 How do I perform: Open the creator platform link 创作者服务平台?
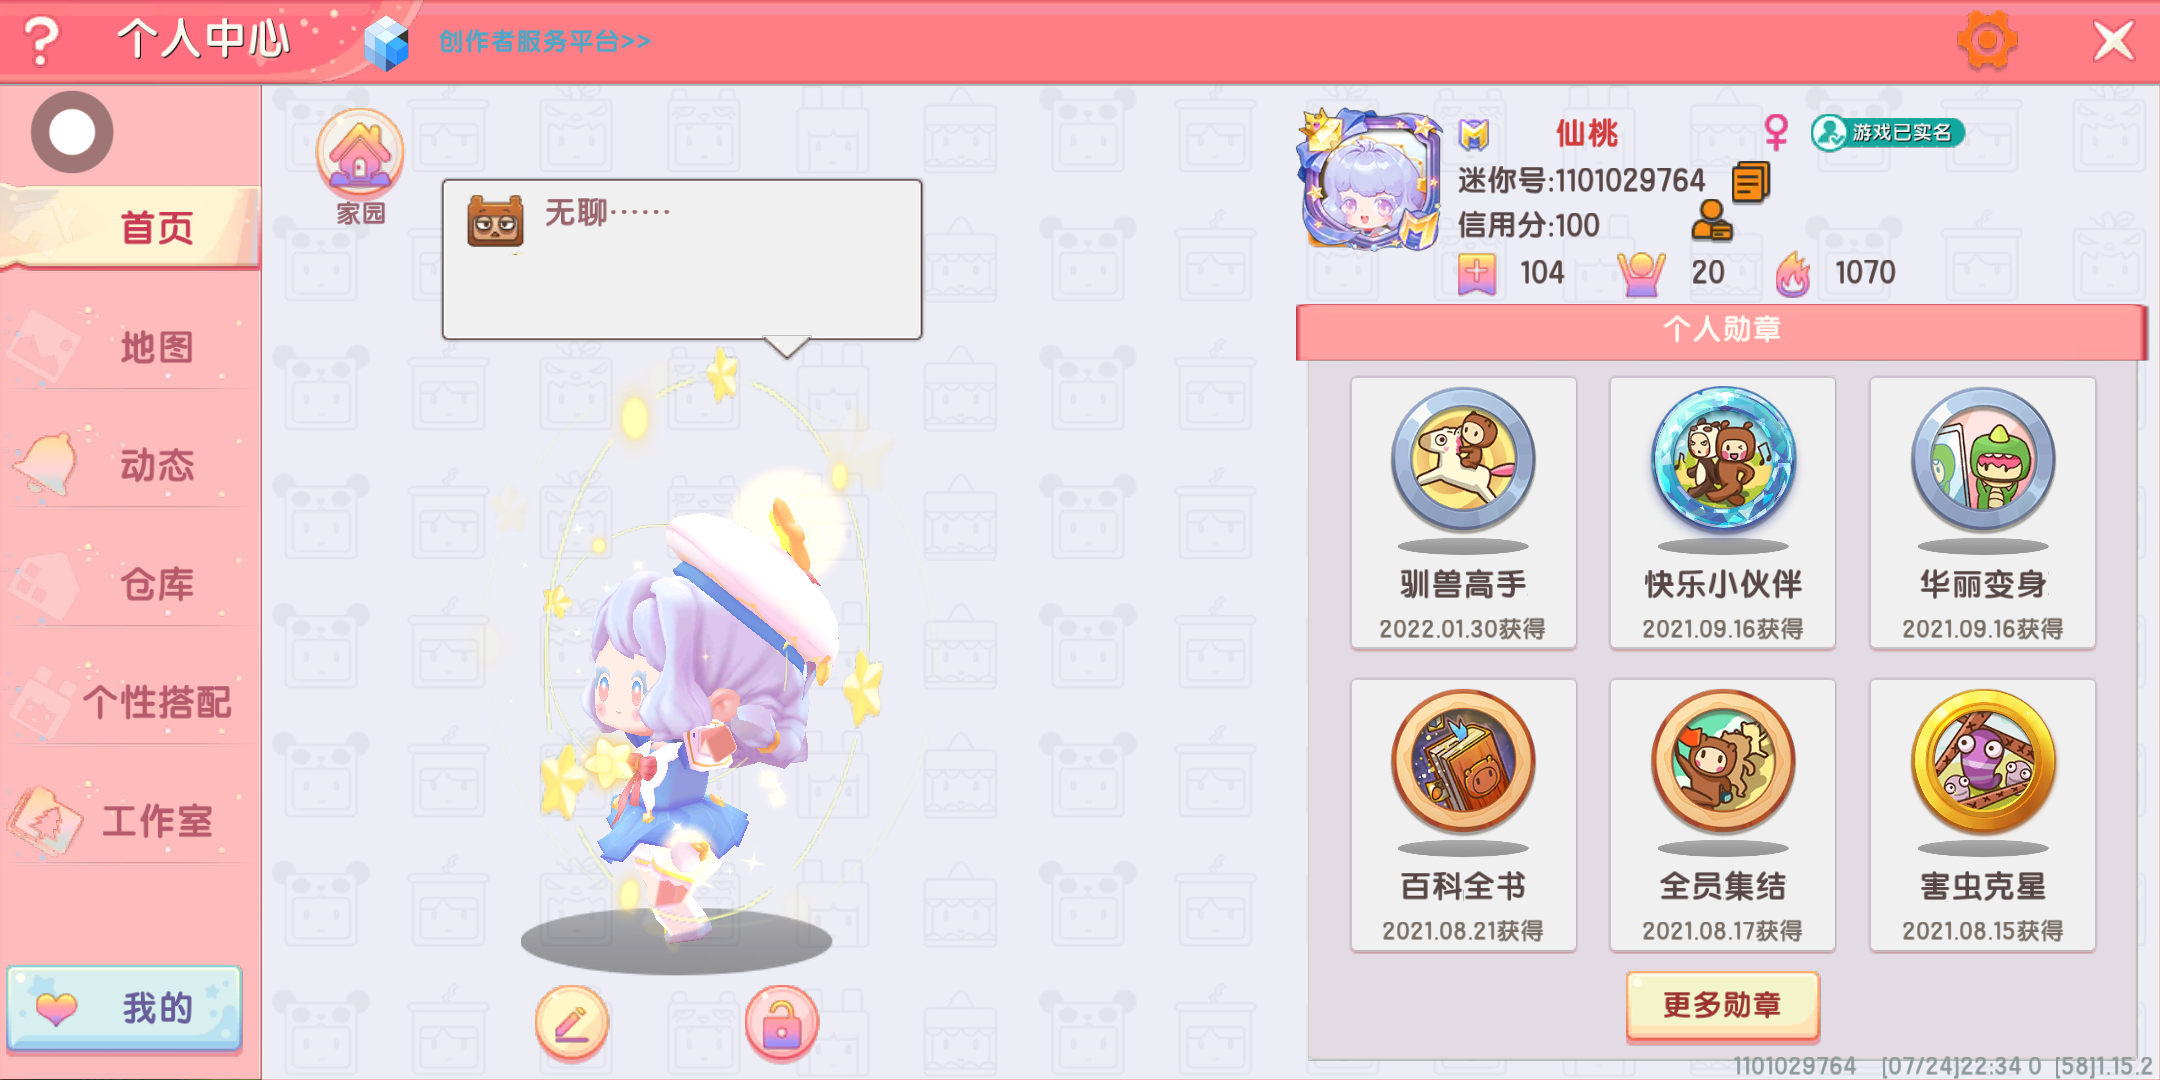(544, 42)
